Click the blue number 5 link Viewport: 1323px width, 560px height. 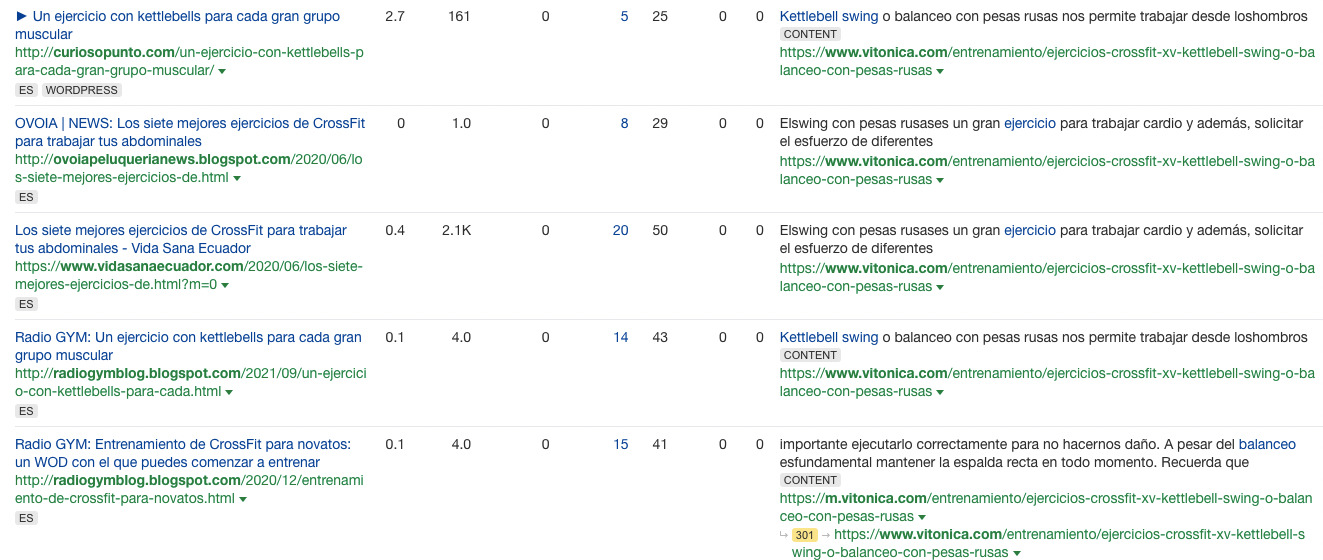[624, 16]
